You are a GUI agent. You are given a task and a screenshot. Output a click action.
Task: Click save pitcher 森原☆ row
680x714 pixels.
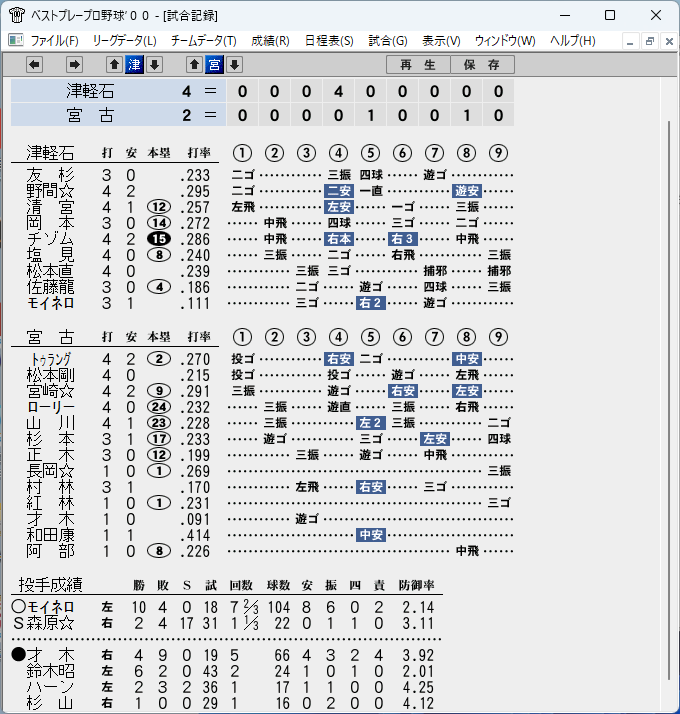(x=225, y=623)
